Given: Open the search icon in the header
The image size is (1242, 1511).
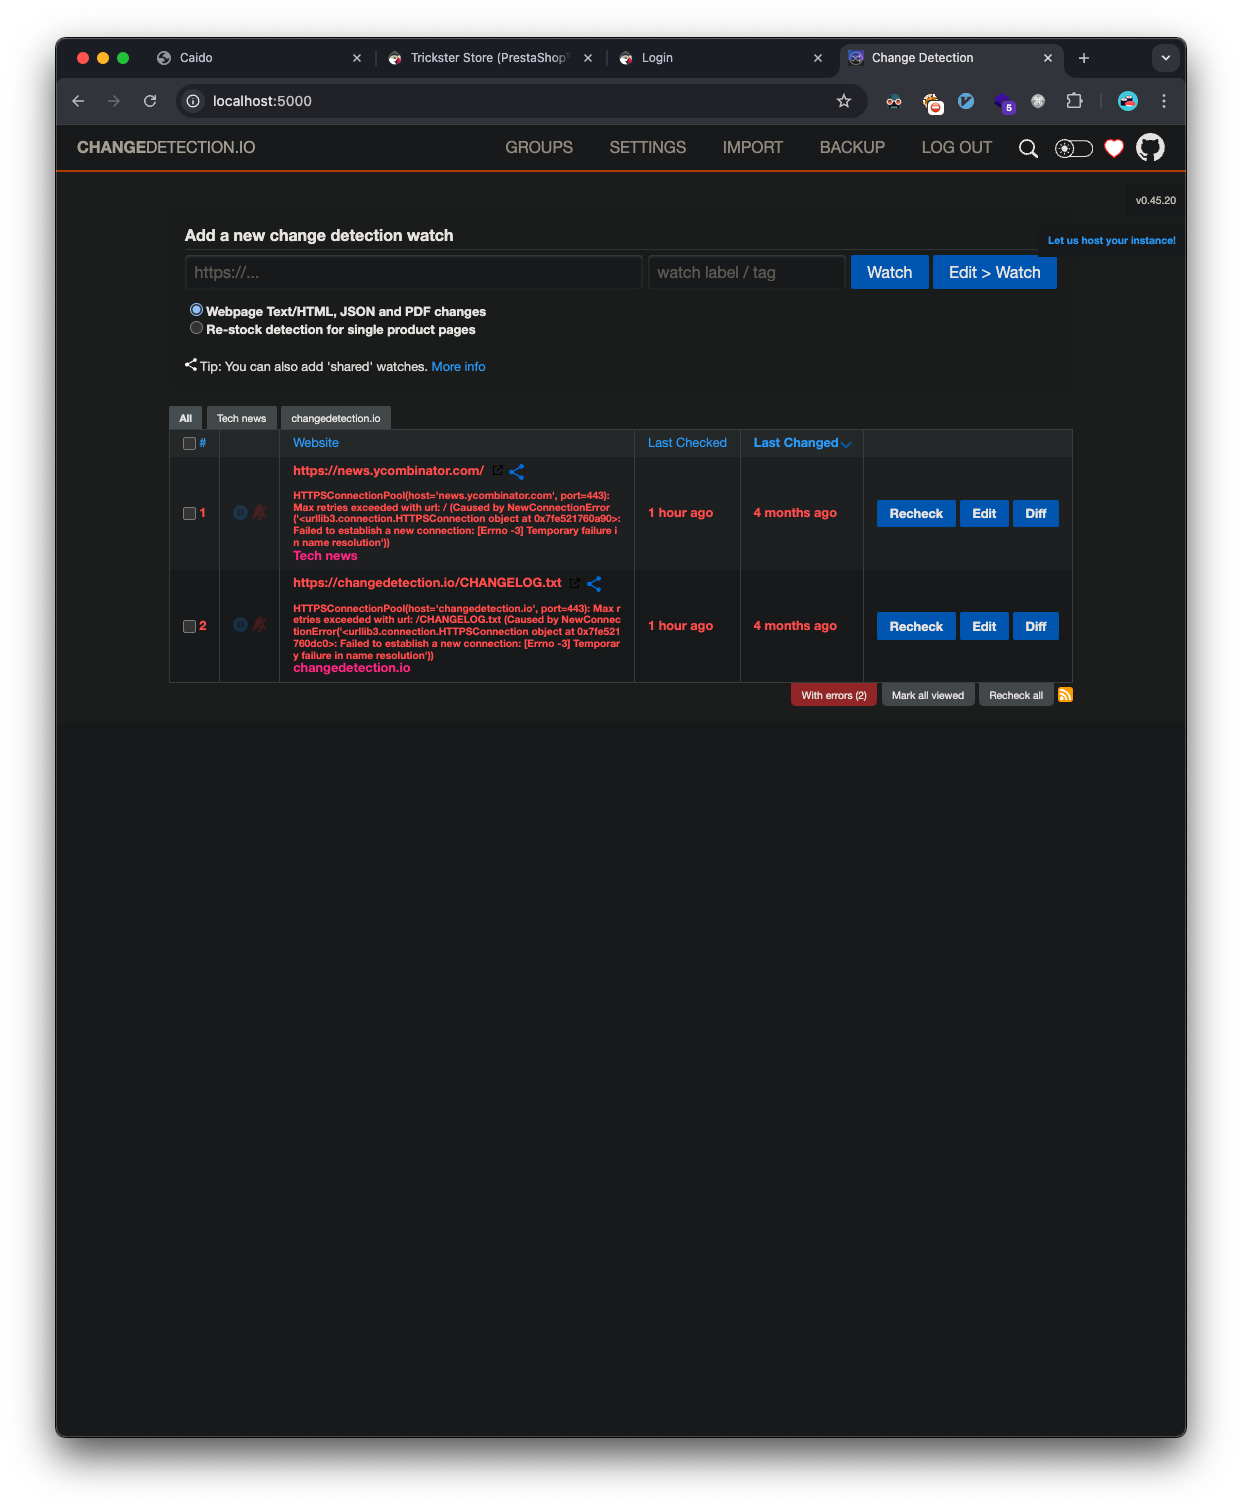Looking at the screenshot, I should (x=1028, y=148).
